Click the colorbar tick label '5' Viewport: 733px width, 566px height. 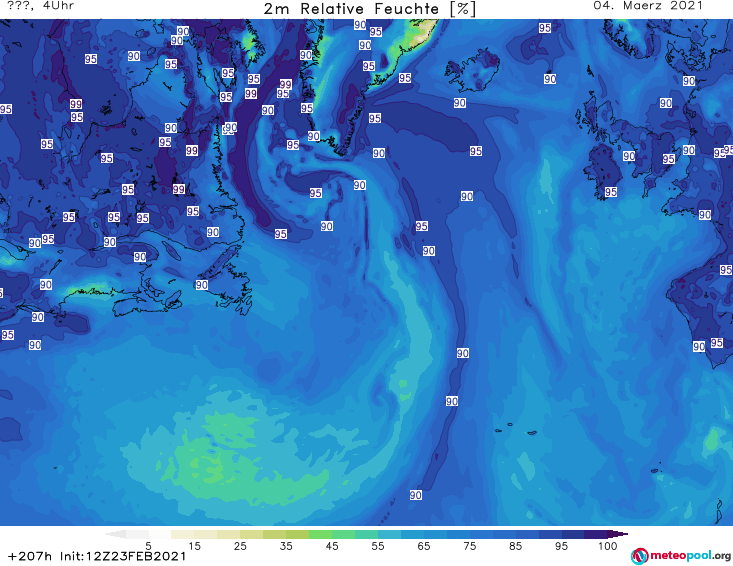coord(148,546)
